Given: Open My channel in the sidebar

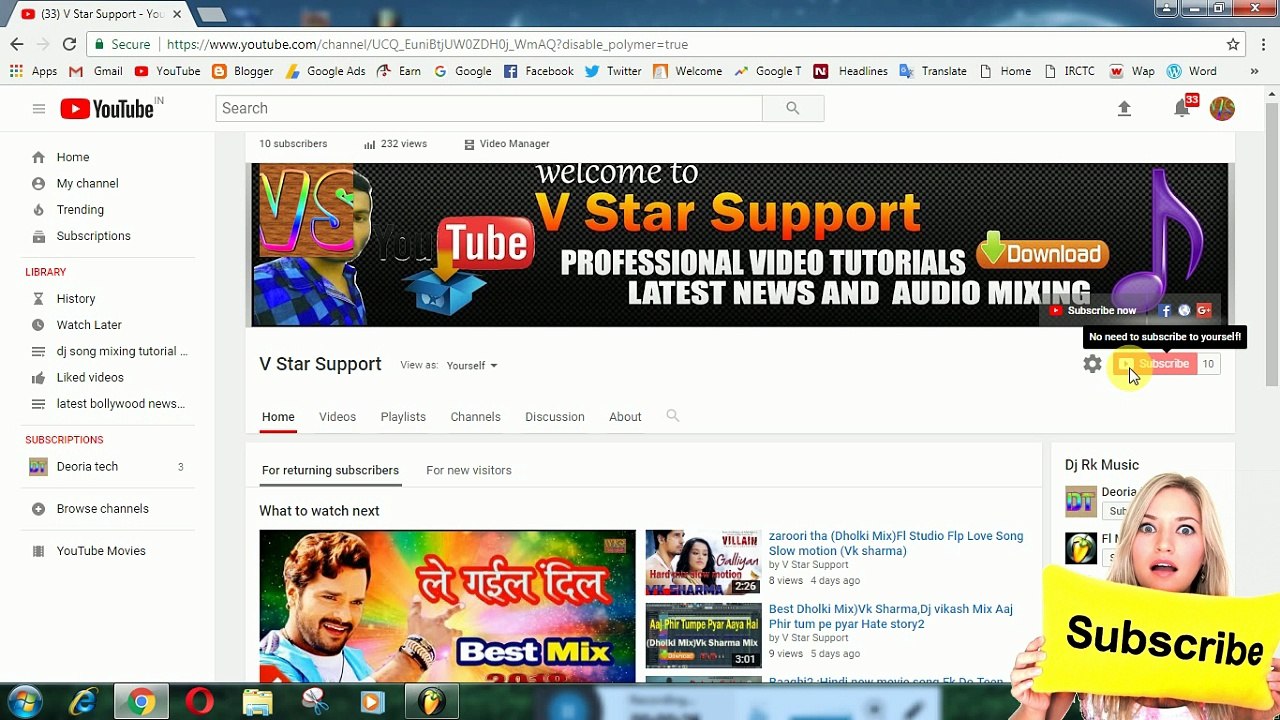Looking at the screenshot, I should pos(87,184).
